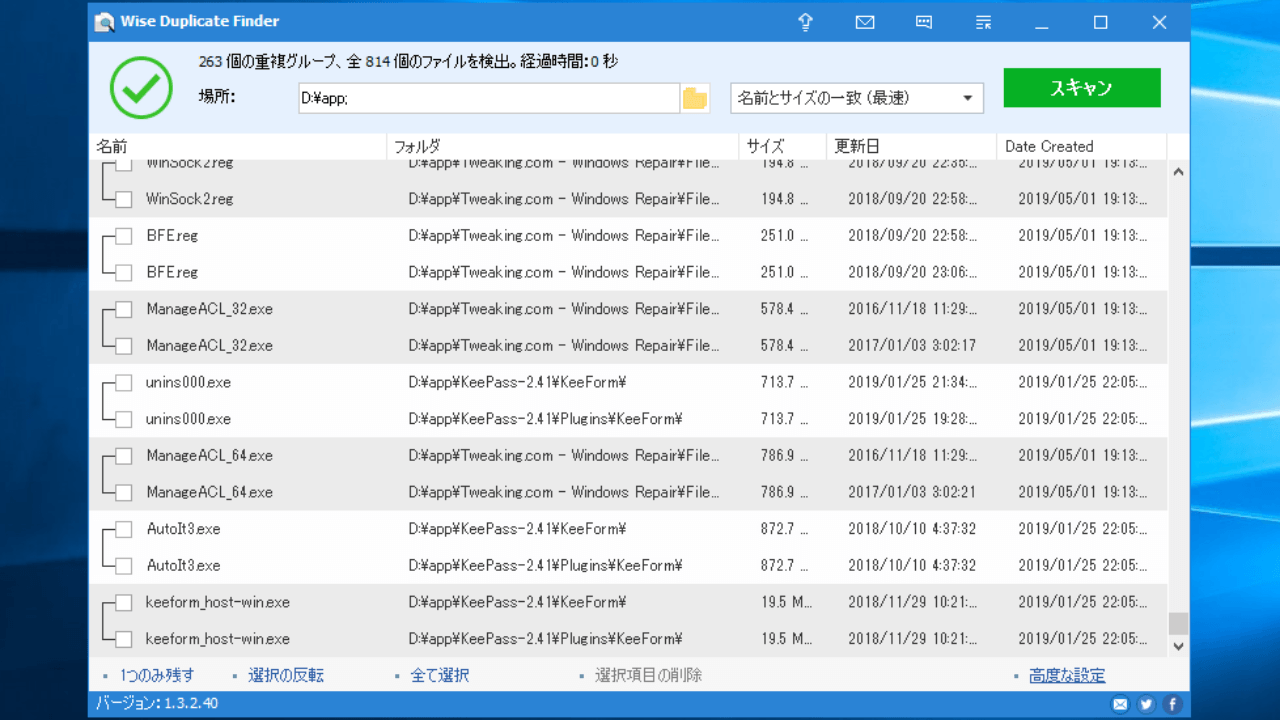Click date 2018/10/10 4:37:32 in KeeForm¥ row
Viewport: 1280px width, 720px height.
point(912,529)
